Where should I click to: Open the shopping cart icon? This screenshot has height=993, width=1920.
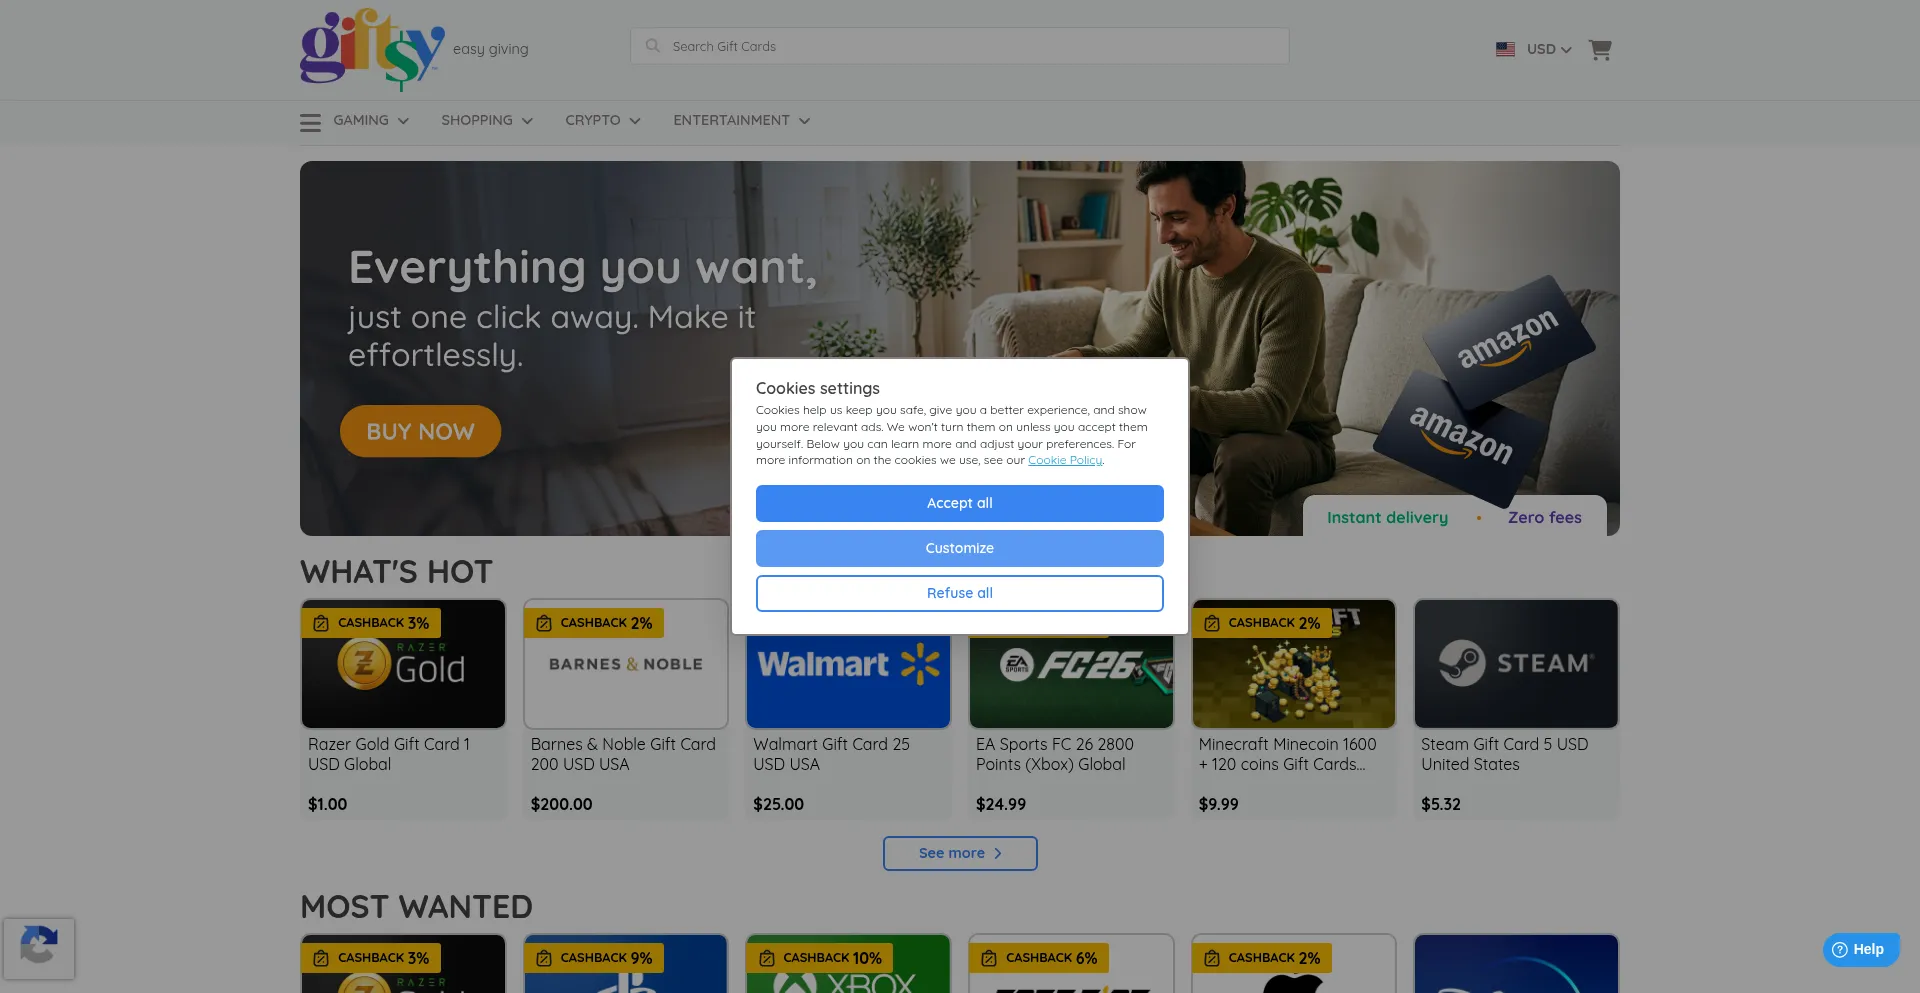(x=1600, y=49)
